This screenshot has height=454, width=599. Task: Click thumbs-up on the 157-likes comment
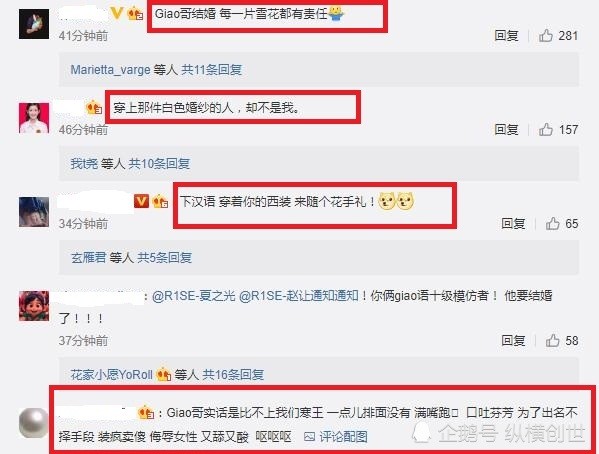coord(546,130)
